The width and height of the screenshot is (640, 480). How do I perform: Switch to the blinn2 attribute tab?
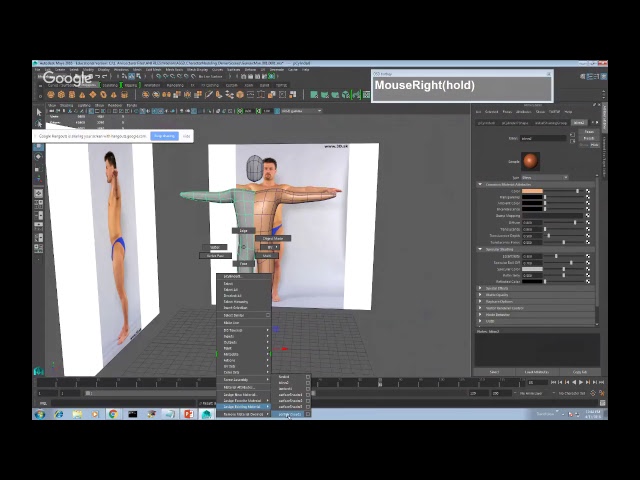click(579, 122)
